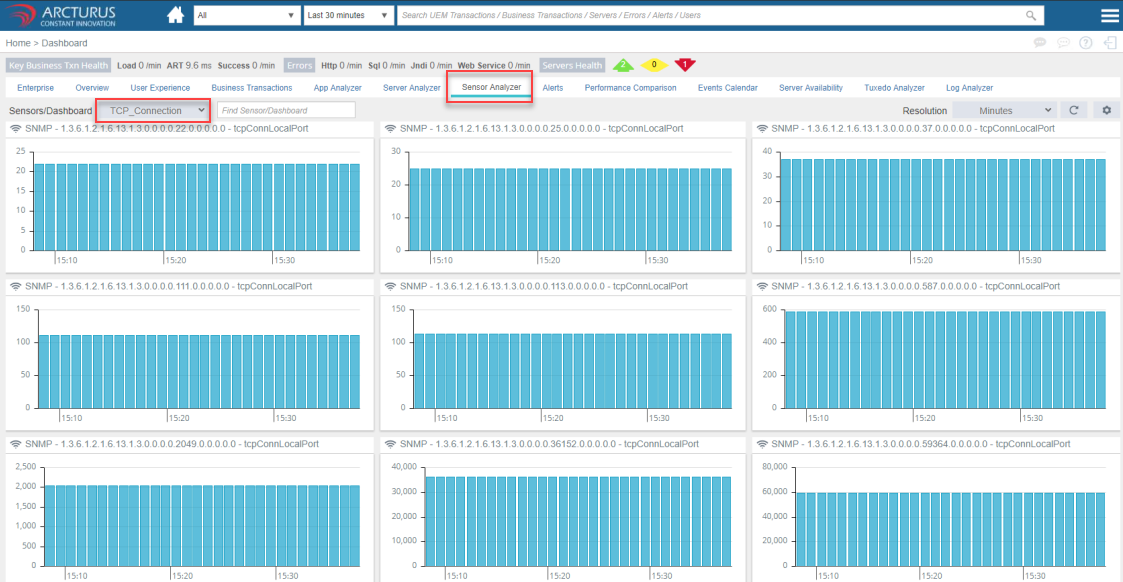Click the green healthy servers indicator
1123x582 pixels.
(622, 65)
